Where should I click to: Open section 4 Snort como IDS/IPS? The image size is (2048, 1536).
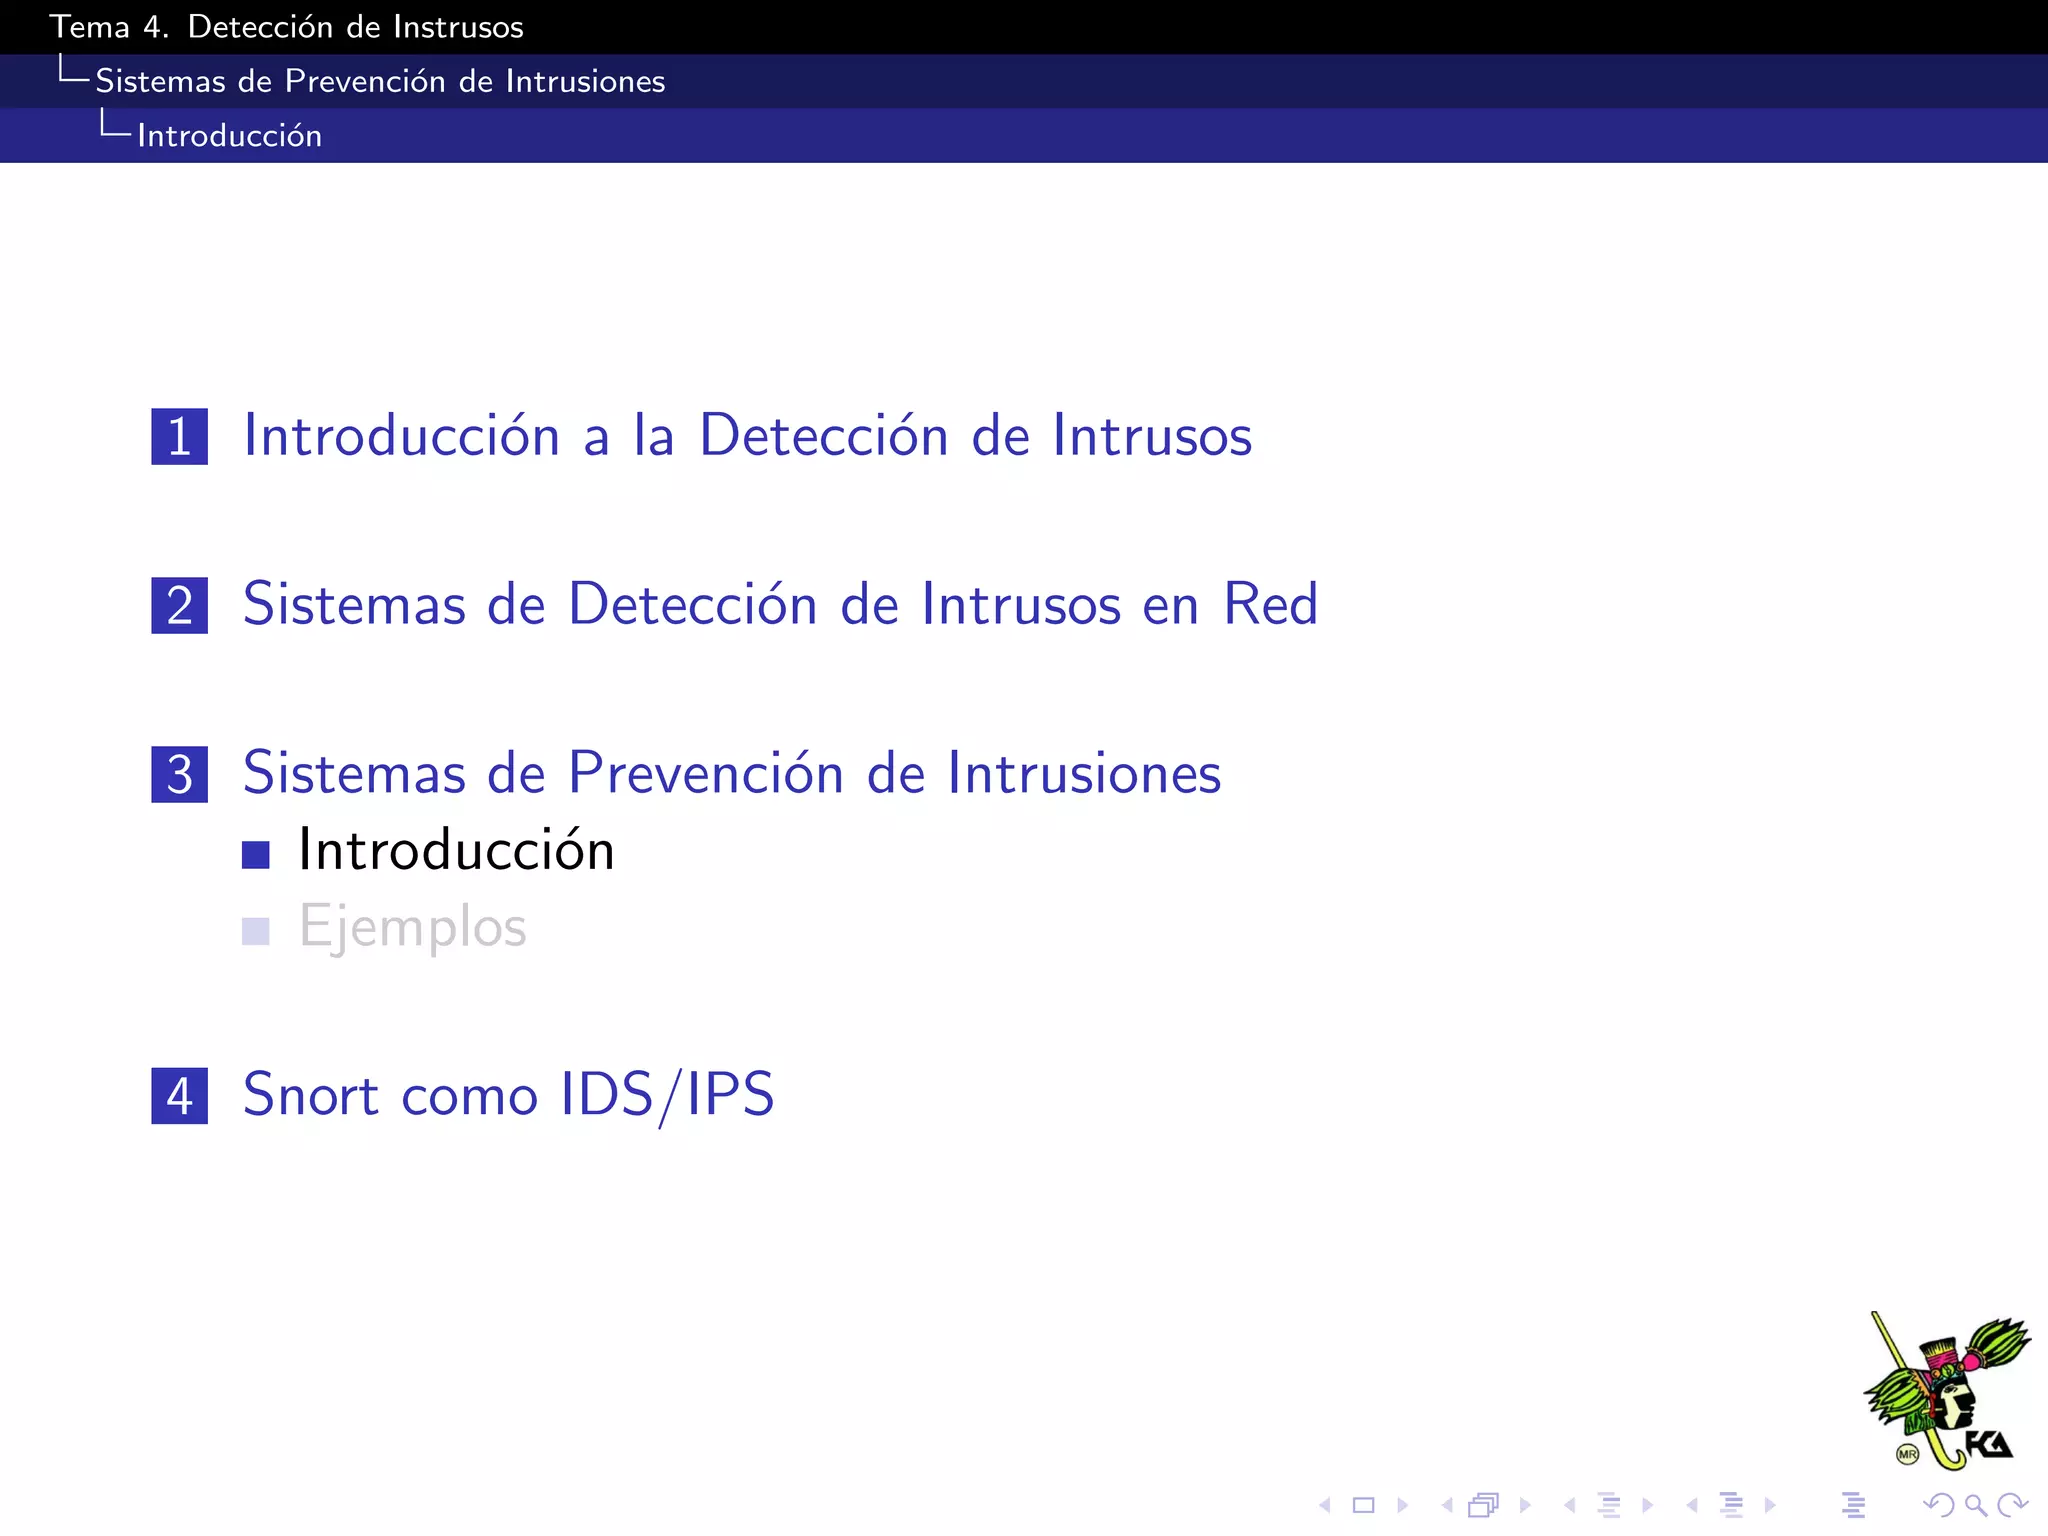(508, 1095)
